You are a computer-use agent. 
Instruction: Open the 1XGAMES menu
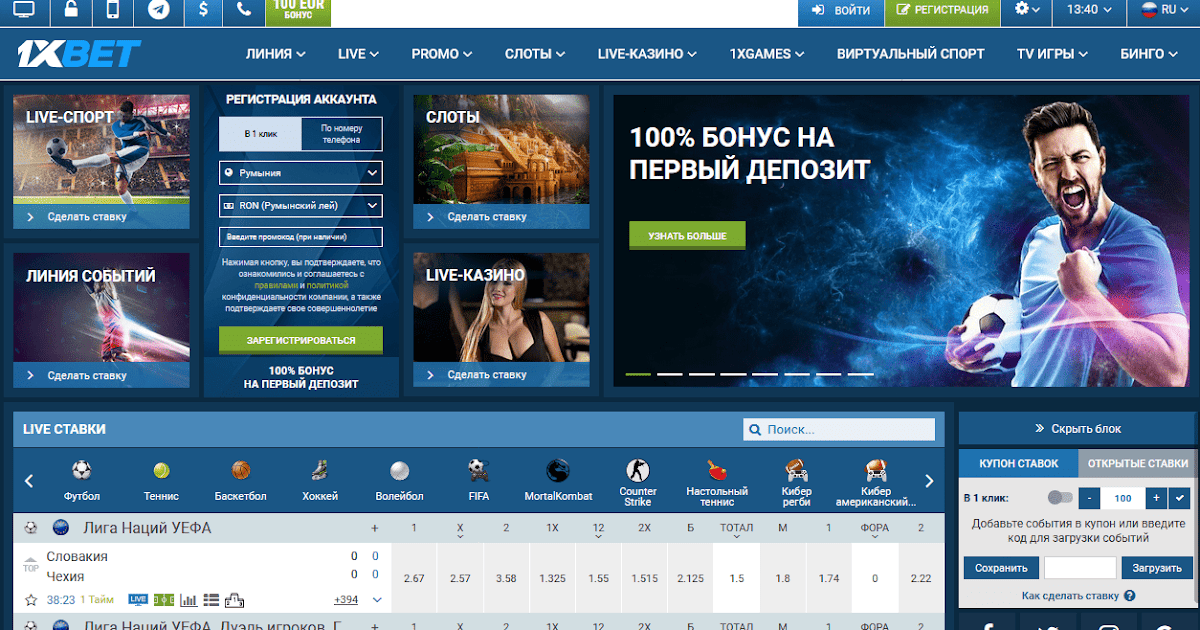[767, 54]
